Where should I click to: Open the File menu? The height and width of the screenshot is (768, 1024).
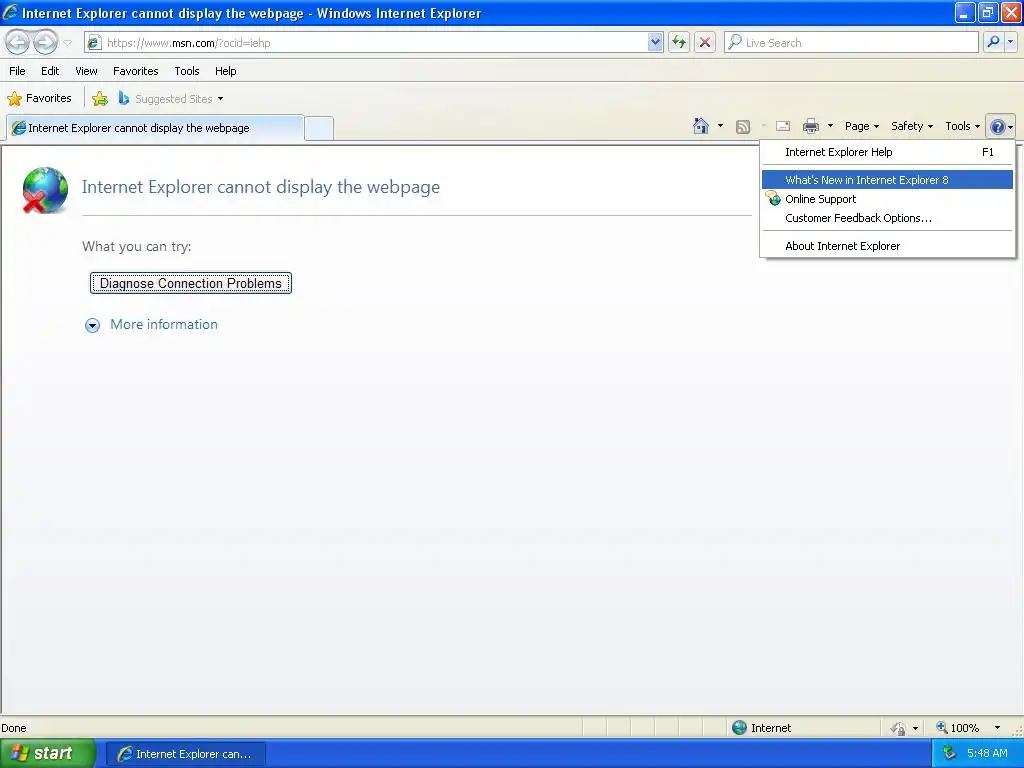coord(18,71)
